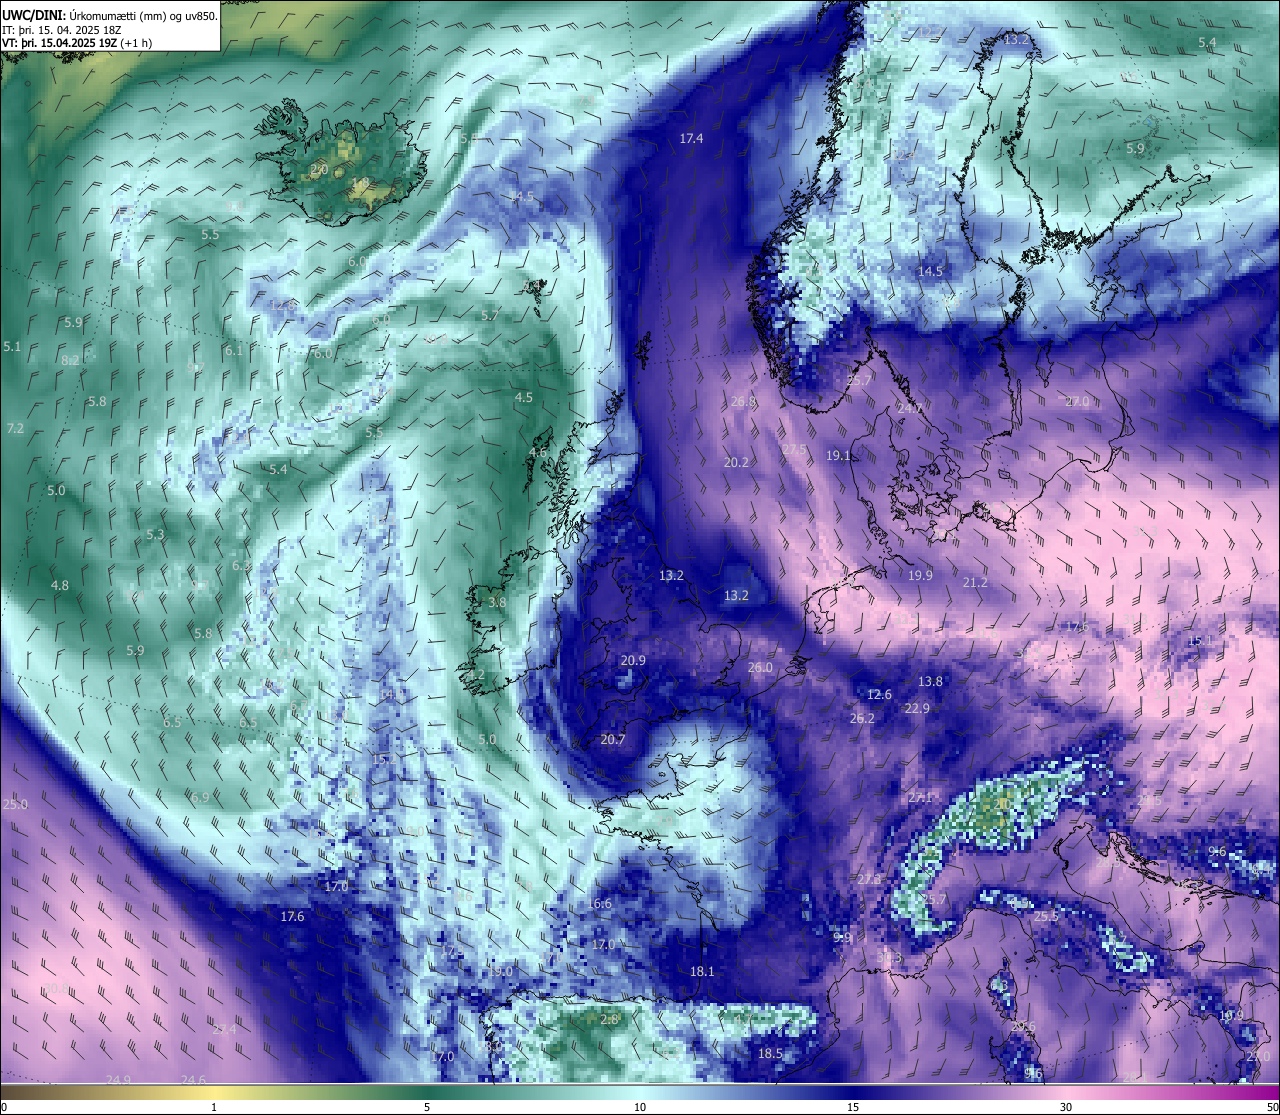This screenshot has height=1115, width=1280.
Task: Click the title text "UWC/DINI: Úrkomumætti (mm) og uv850."
Action: [110, 15]
